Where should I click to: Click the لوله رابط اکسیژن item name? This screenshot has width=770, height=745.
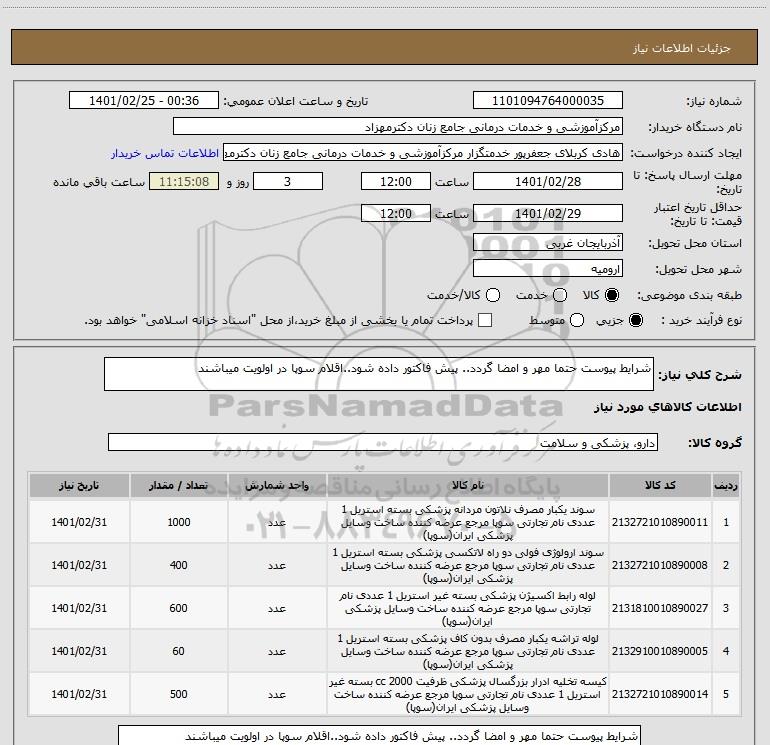[x=468, y=608]
